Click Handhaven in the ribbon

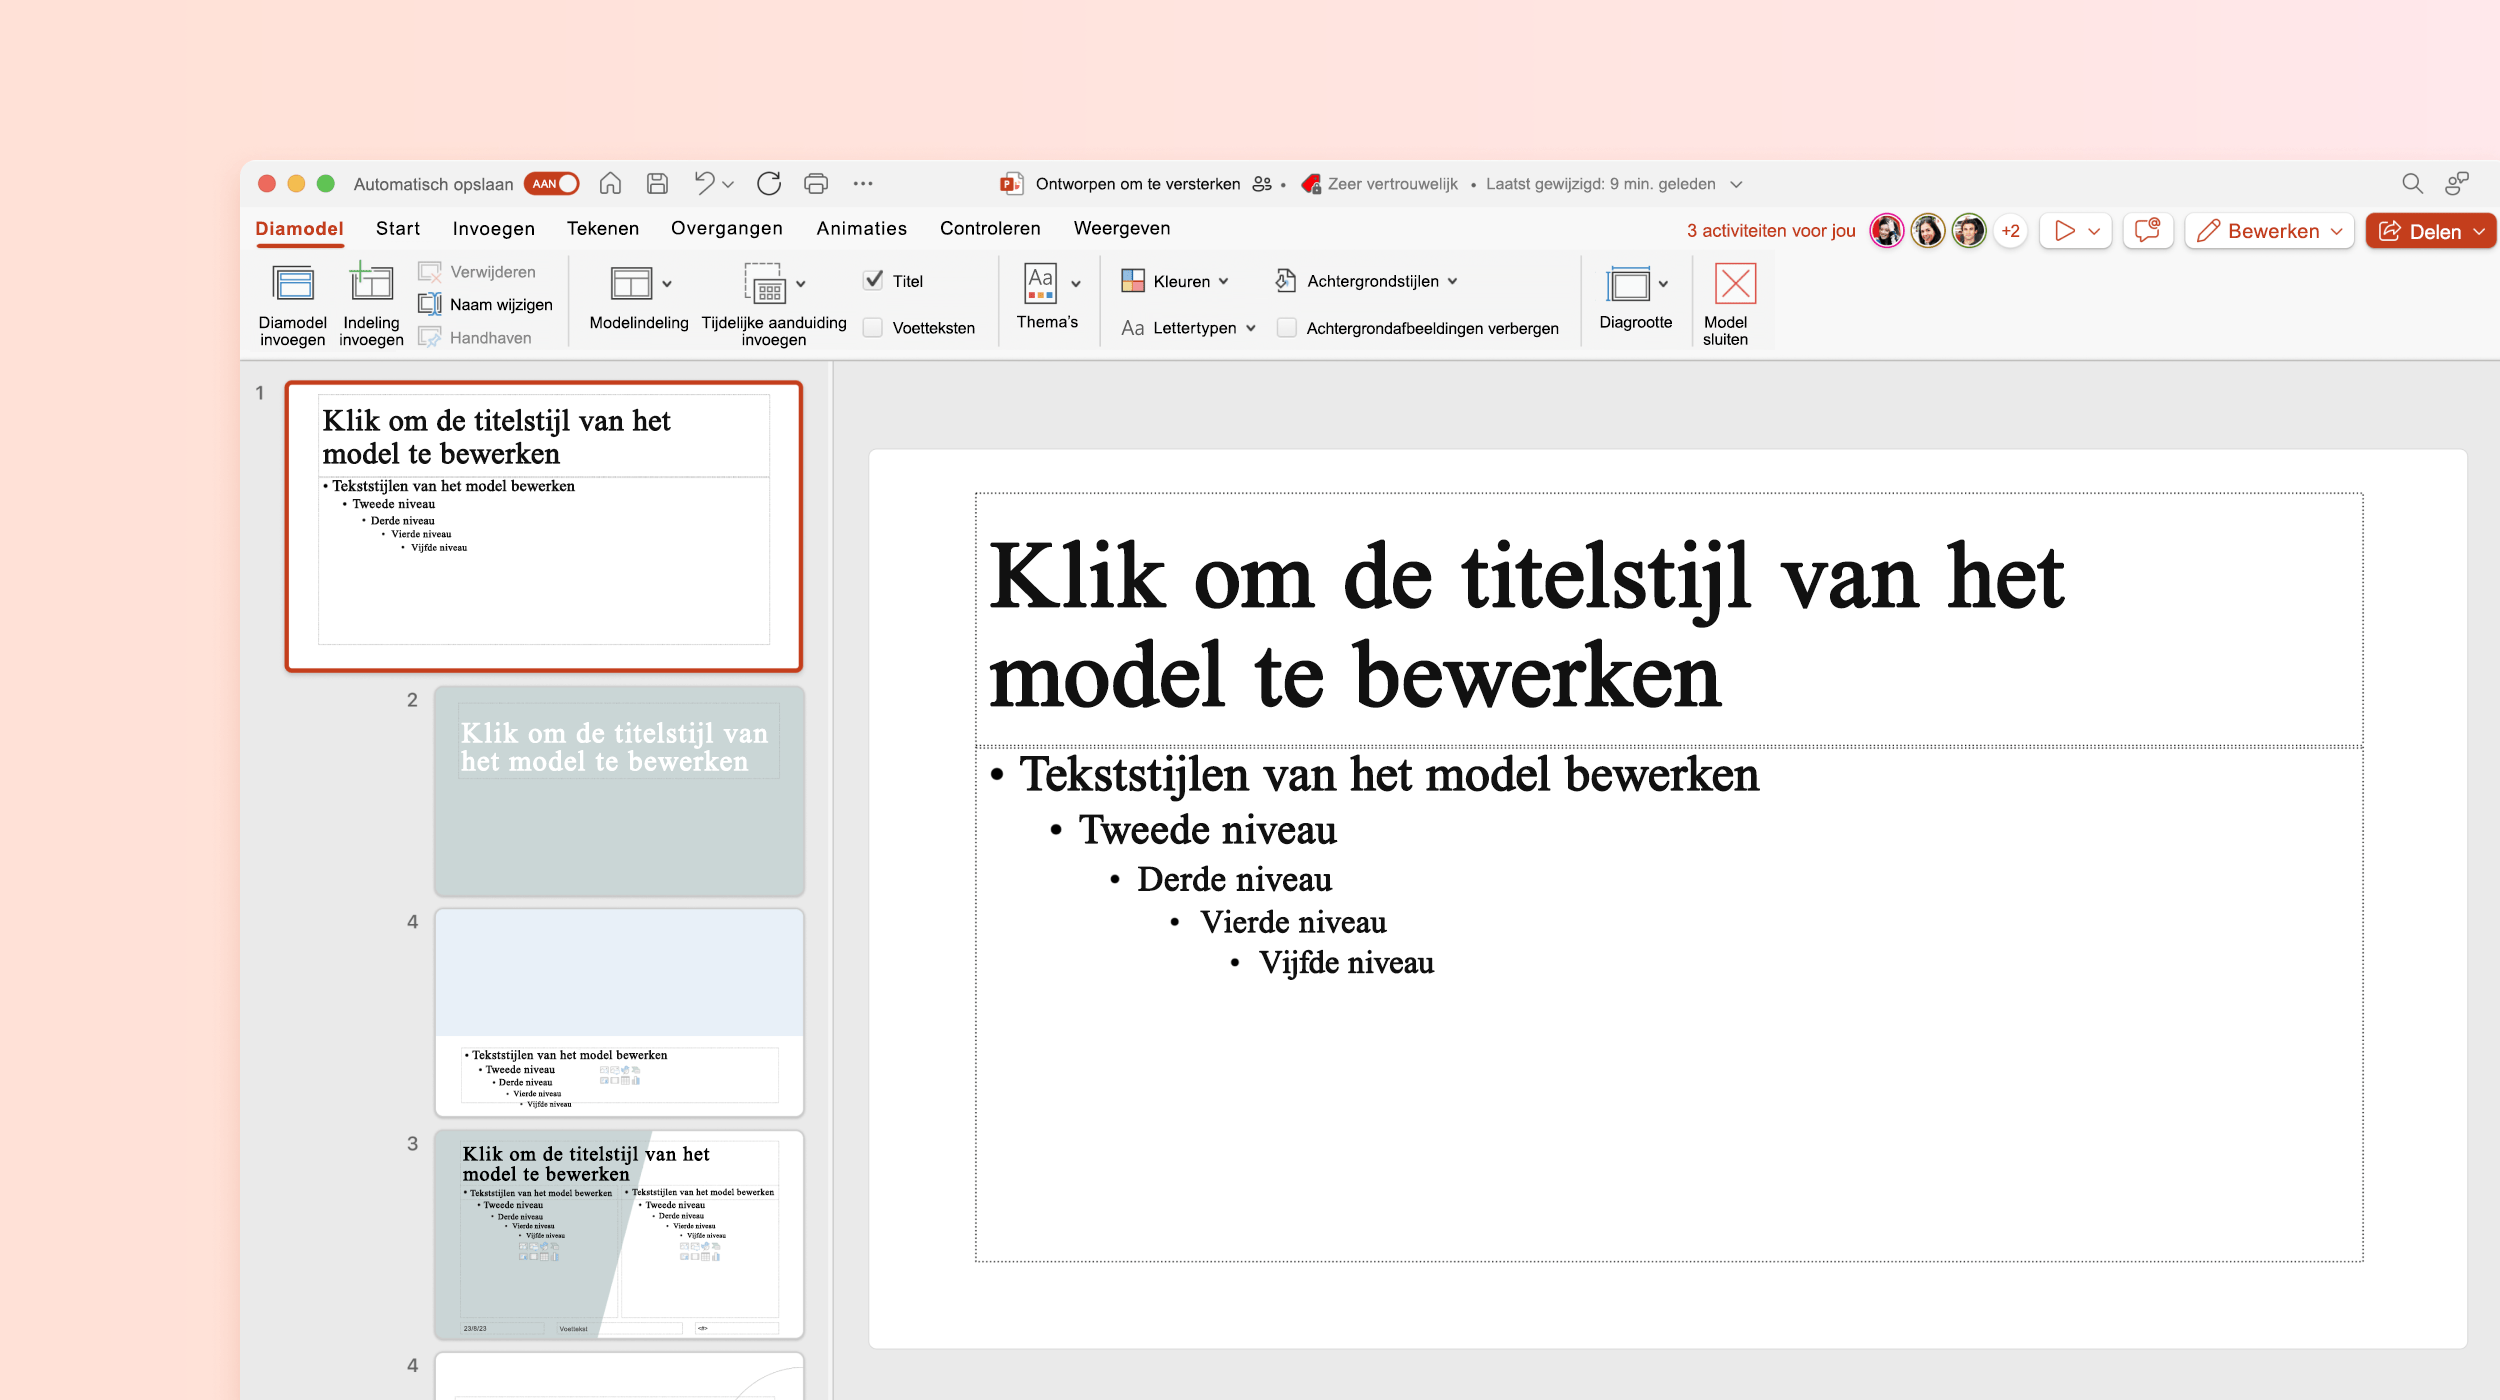[x=475, y=337]
